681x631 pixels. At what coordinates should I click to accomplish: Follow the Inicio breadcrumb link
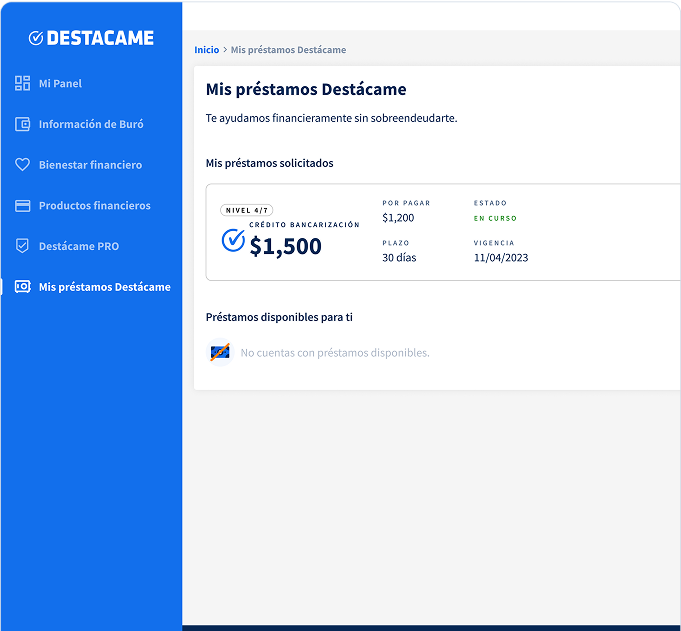(x=206, y=50)
